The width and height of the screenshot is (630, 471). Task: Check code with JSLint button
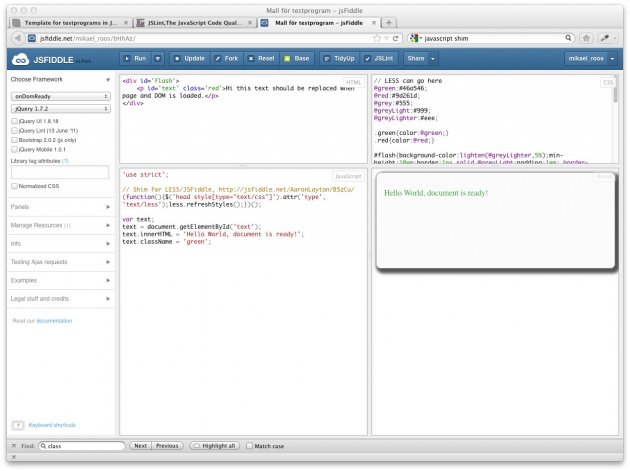pos(379,59)
